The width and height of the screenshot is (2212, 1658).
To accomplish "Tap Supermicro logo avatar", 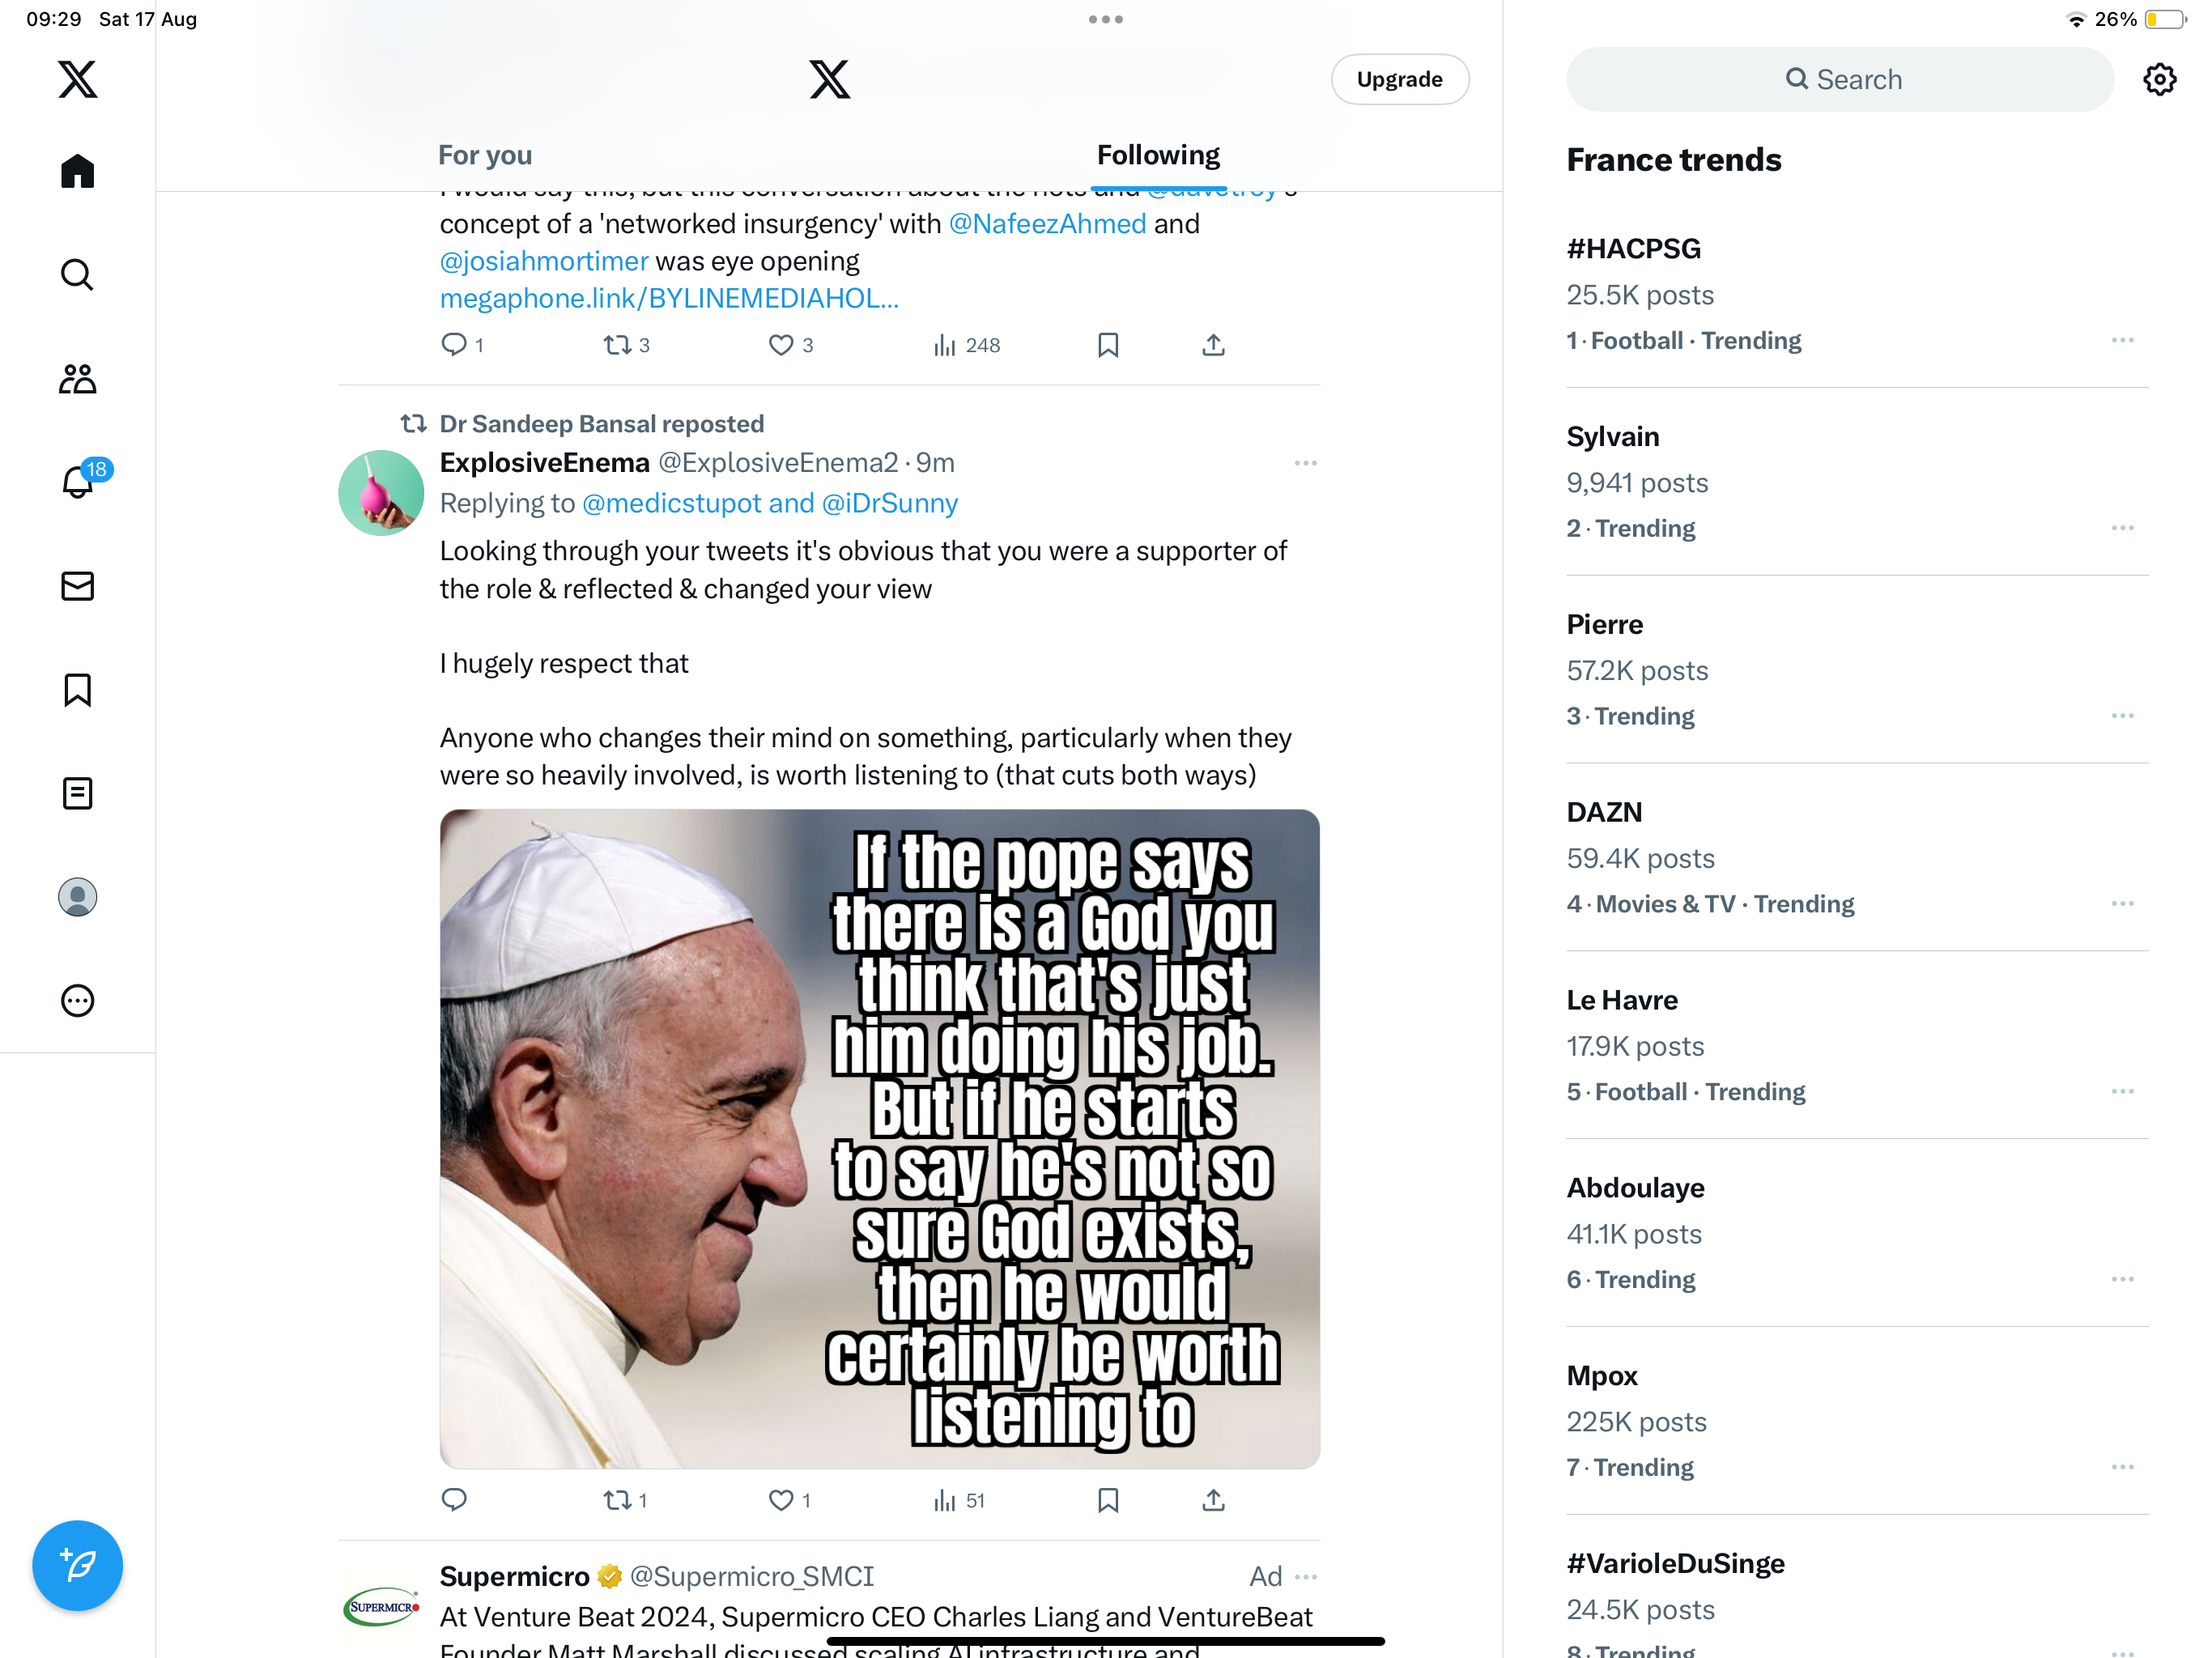I will pyautogui.click(x=381, y=1607).
